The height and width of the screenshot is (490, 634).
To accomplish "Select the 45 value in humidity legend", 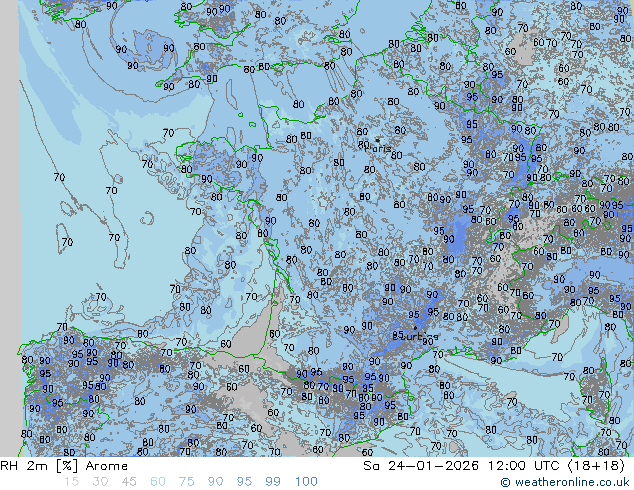I will pos(128,481).
